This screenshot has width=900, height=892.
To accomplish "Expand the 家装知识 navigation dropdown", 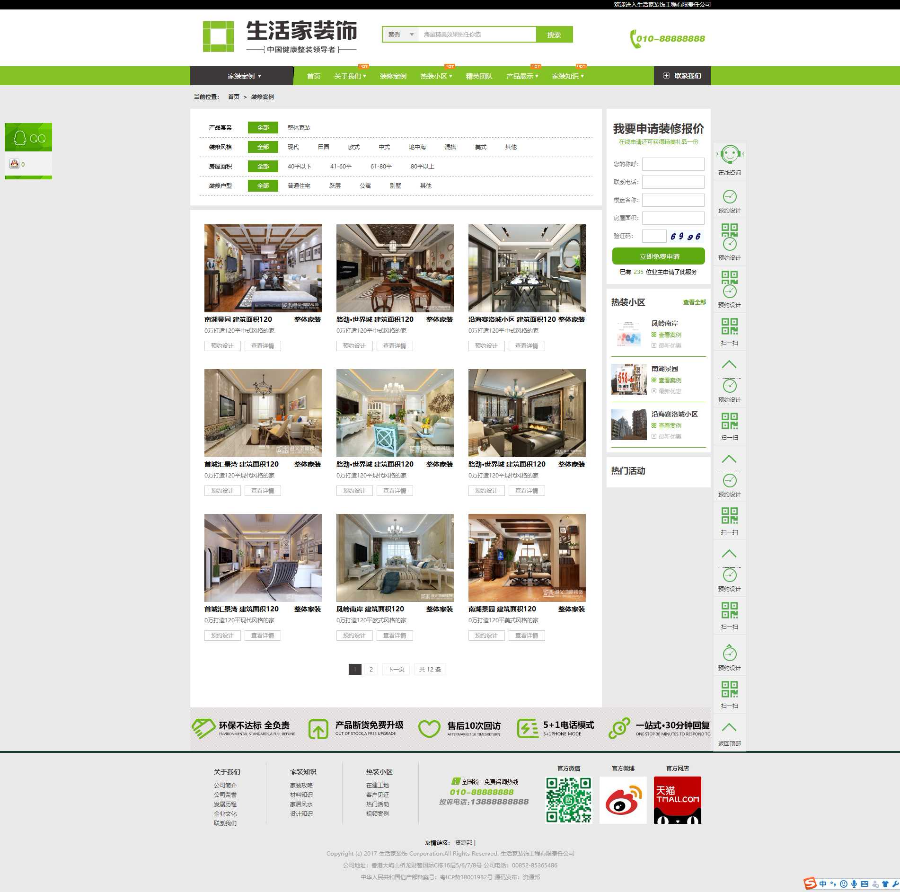I will point(568,76).
